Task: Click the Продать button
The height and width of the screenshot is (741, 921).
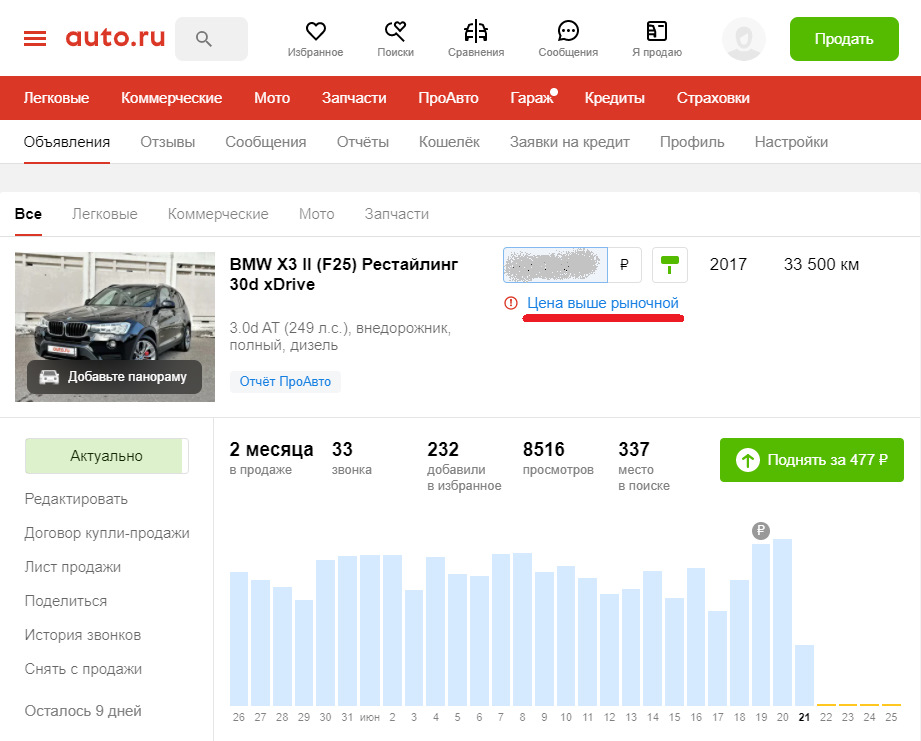Action: coord(844,39)
